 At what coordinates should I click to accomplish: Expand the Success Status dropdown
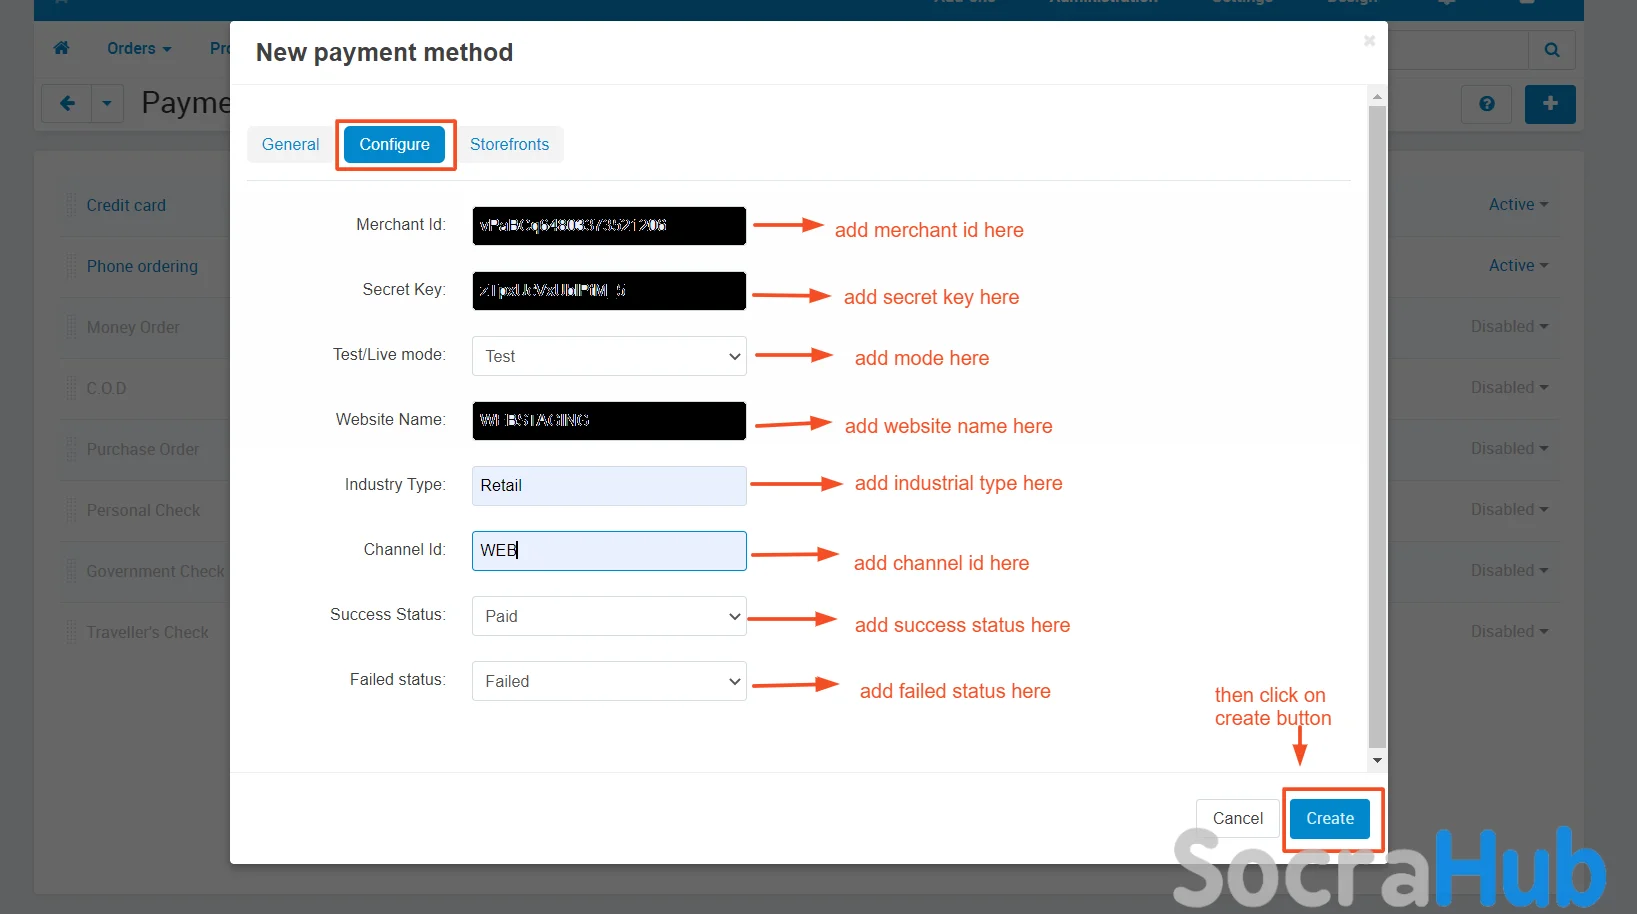point(609,616)
